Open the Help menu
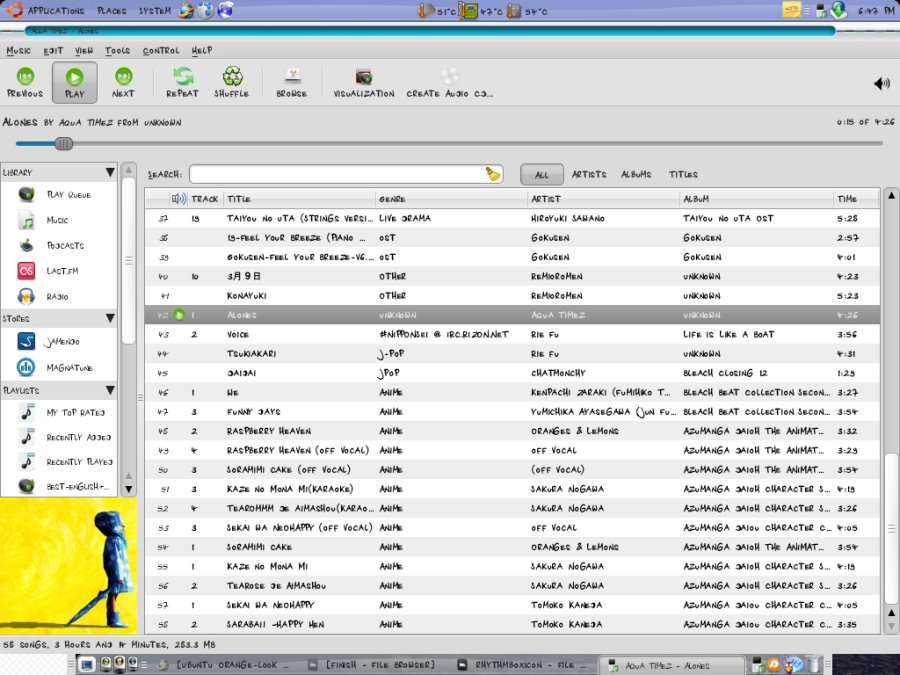900x675 pixels. (202, 51)
